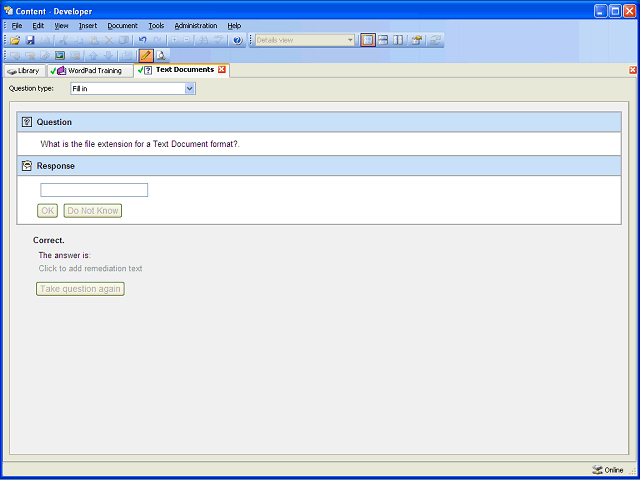The height and width of the screenshot is (480, 640).
Task: Click the question text about file extension
Action: 140,144
